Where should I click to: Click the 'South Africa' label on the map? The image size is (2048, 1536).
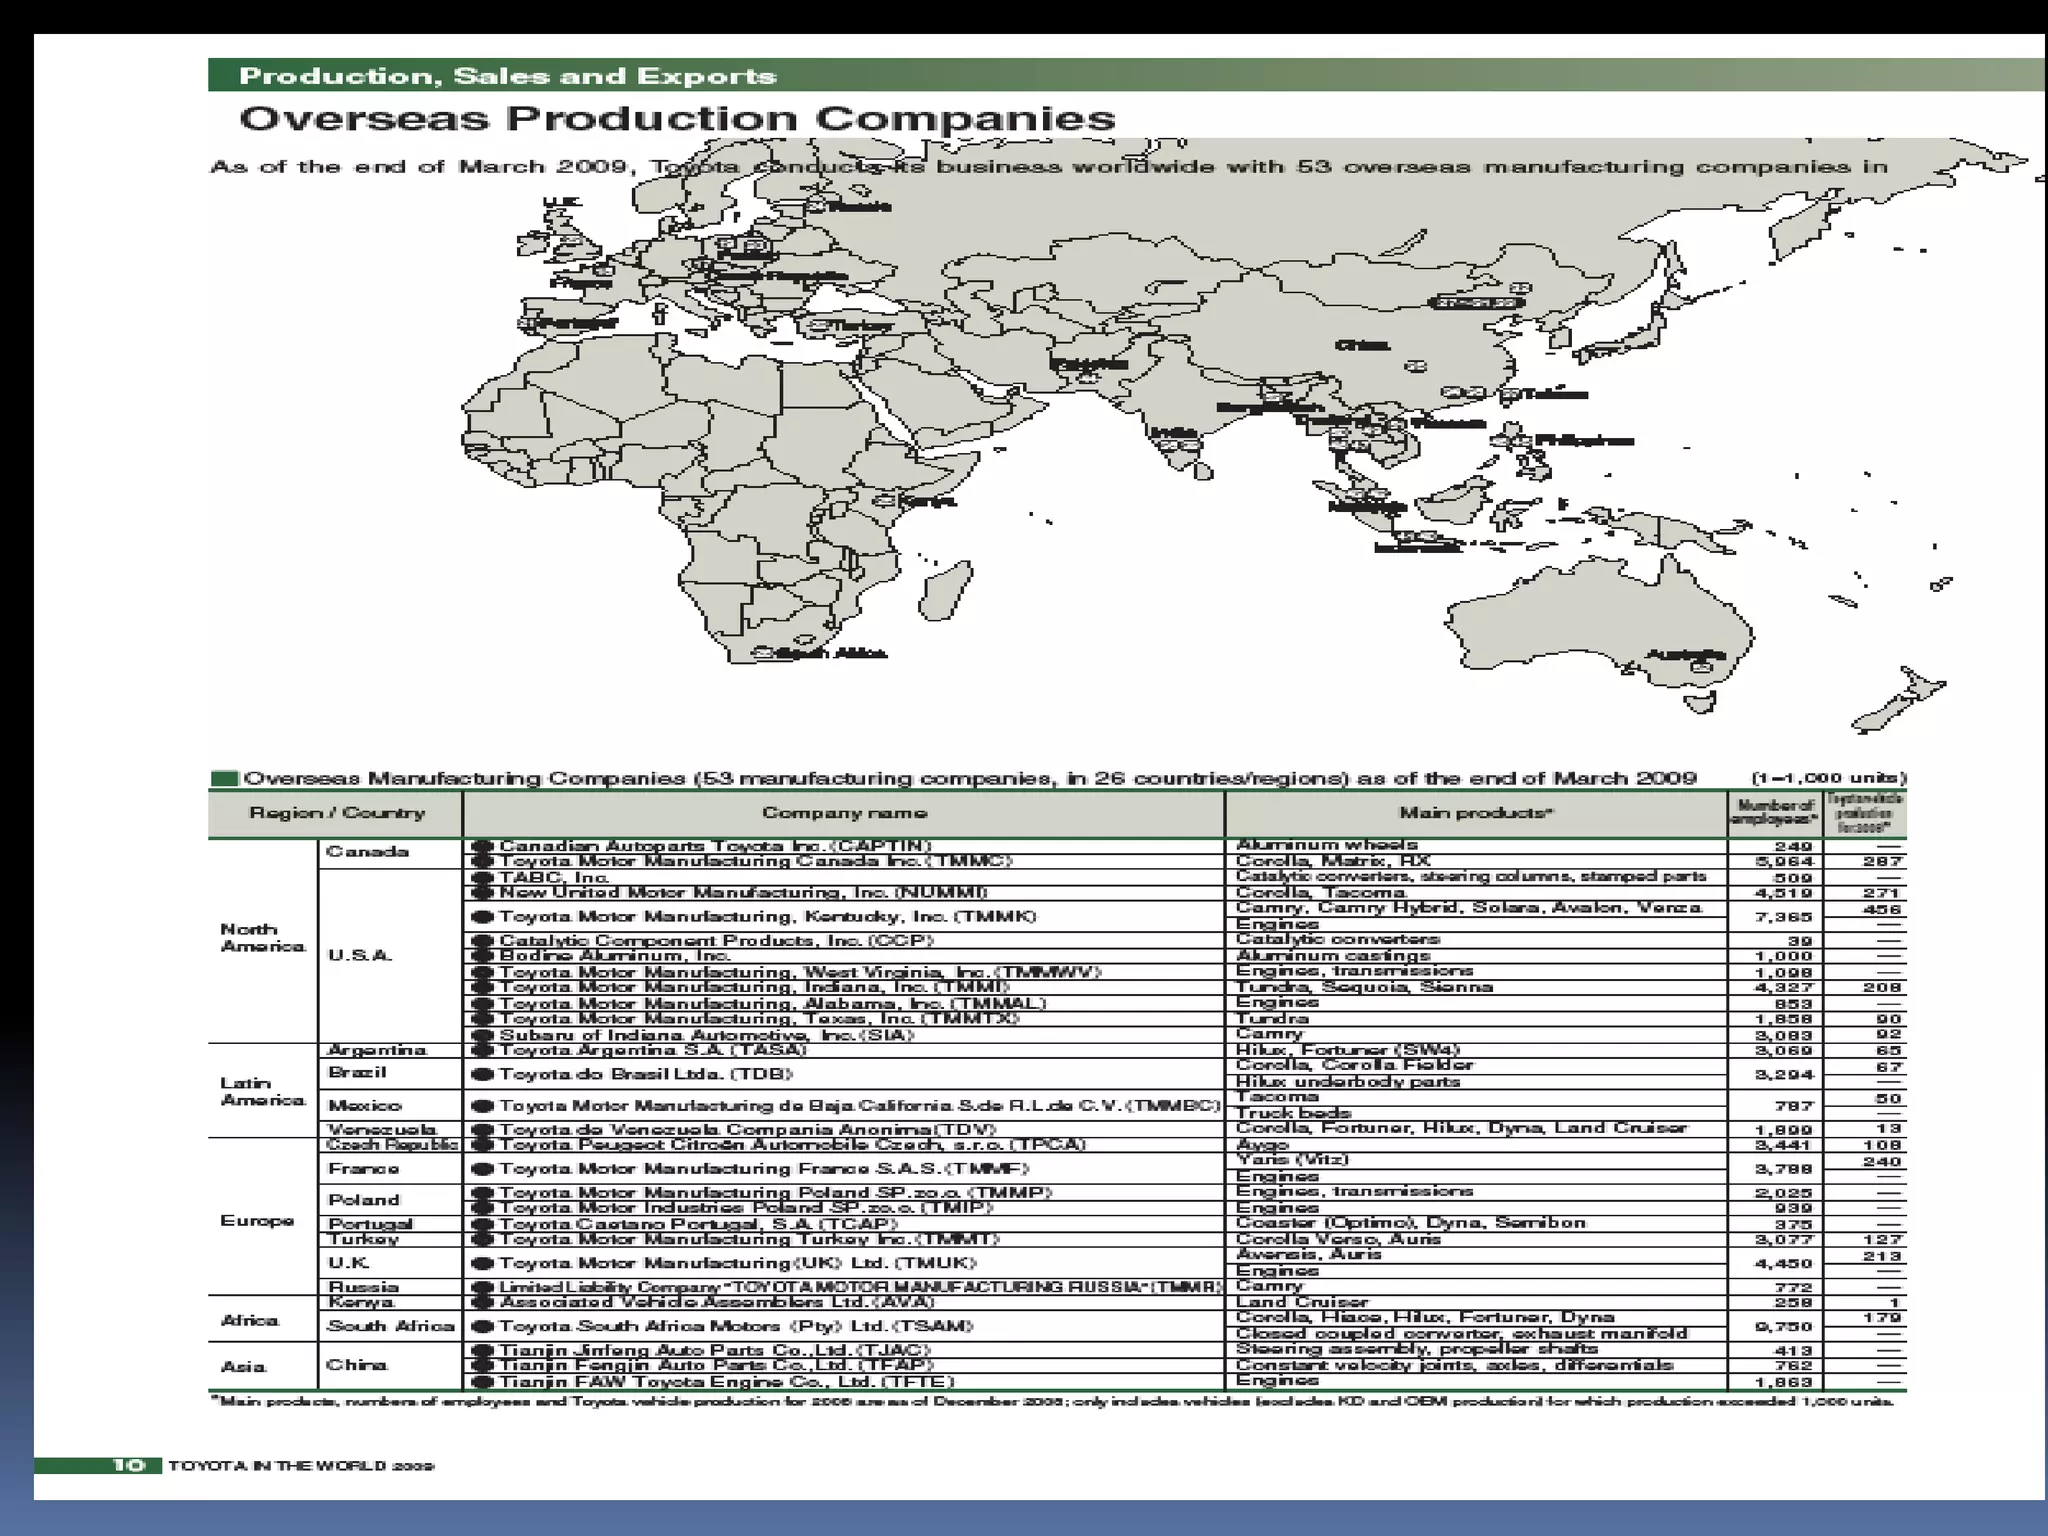tap(831, 653)
